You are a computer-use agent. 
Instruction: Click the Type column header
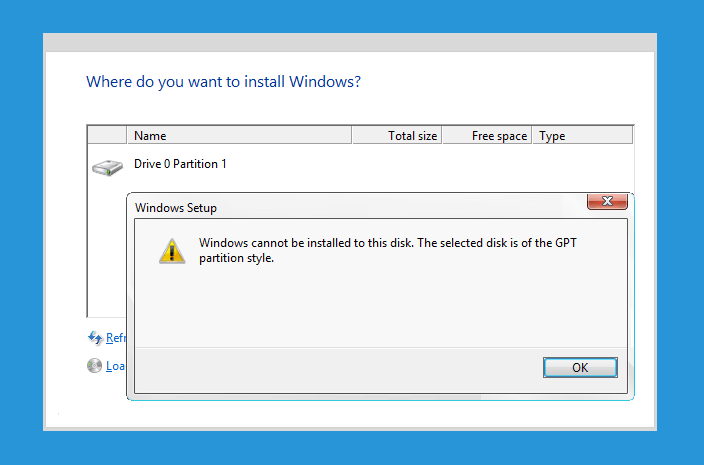(x=582, y=136)
